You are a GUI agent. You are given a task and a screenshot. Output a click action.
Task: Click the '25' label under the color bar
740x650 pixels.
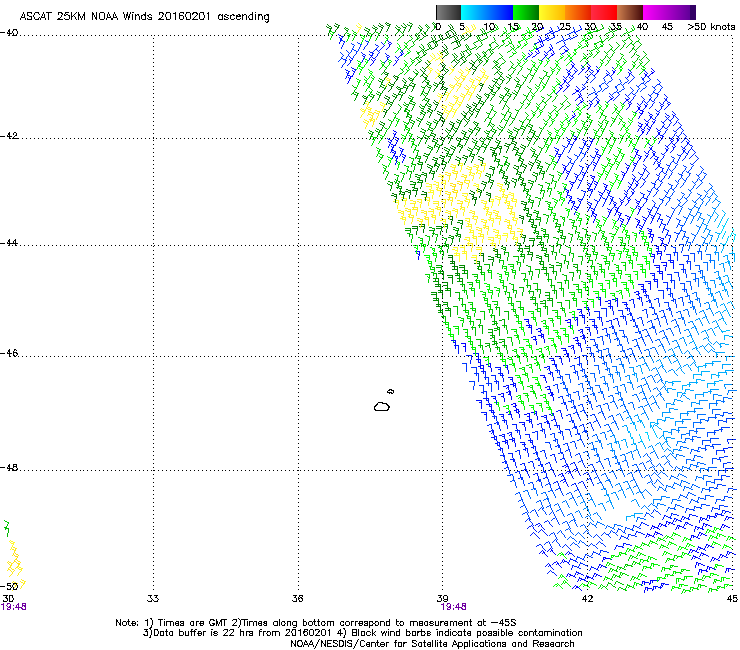[x=564, y=27]
